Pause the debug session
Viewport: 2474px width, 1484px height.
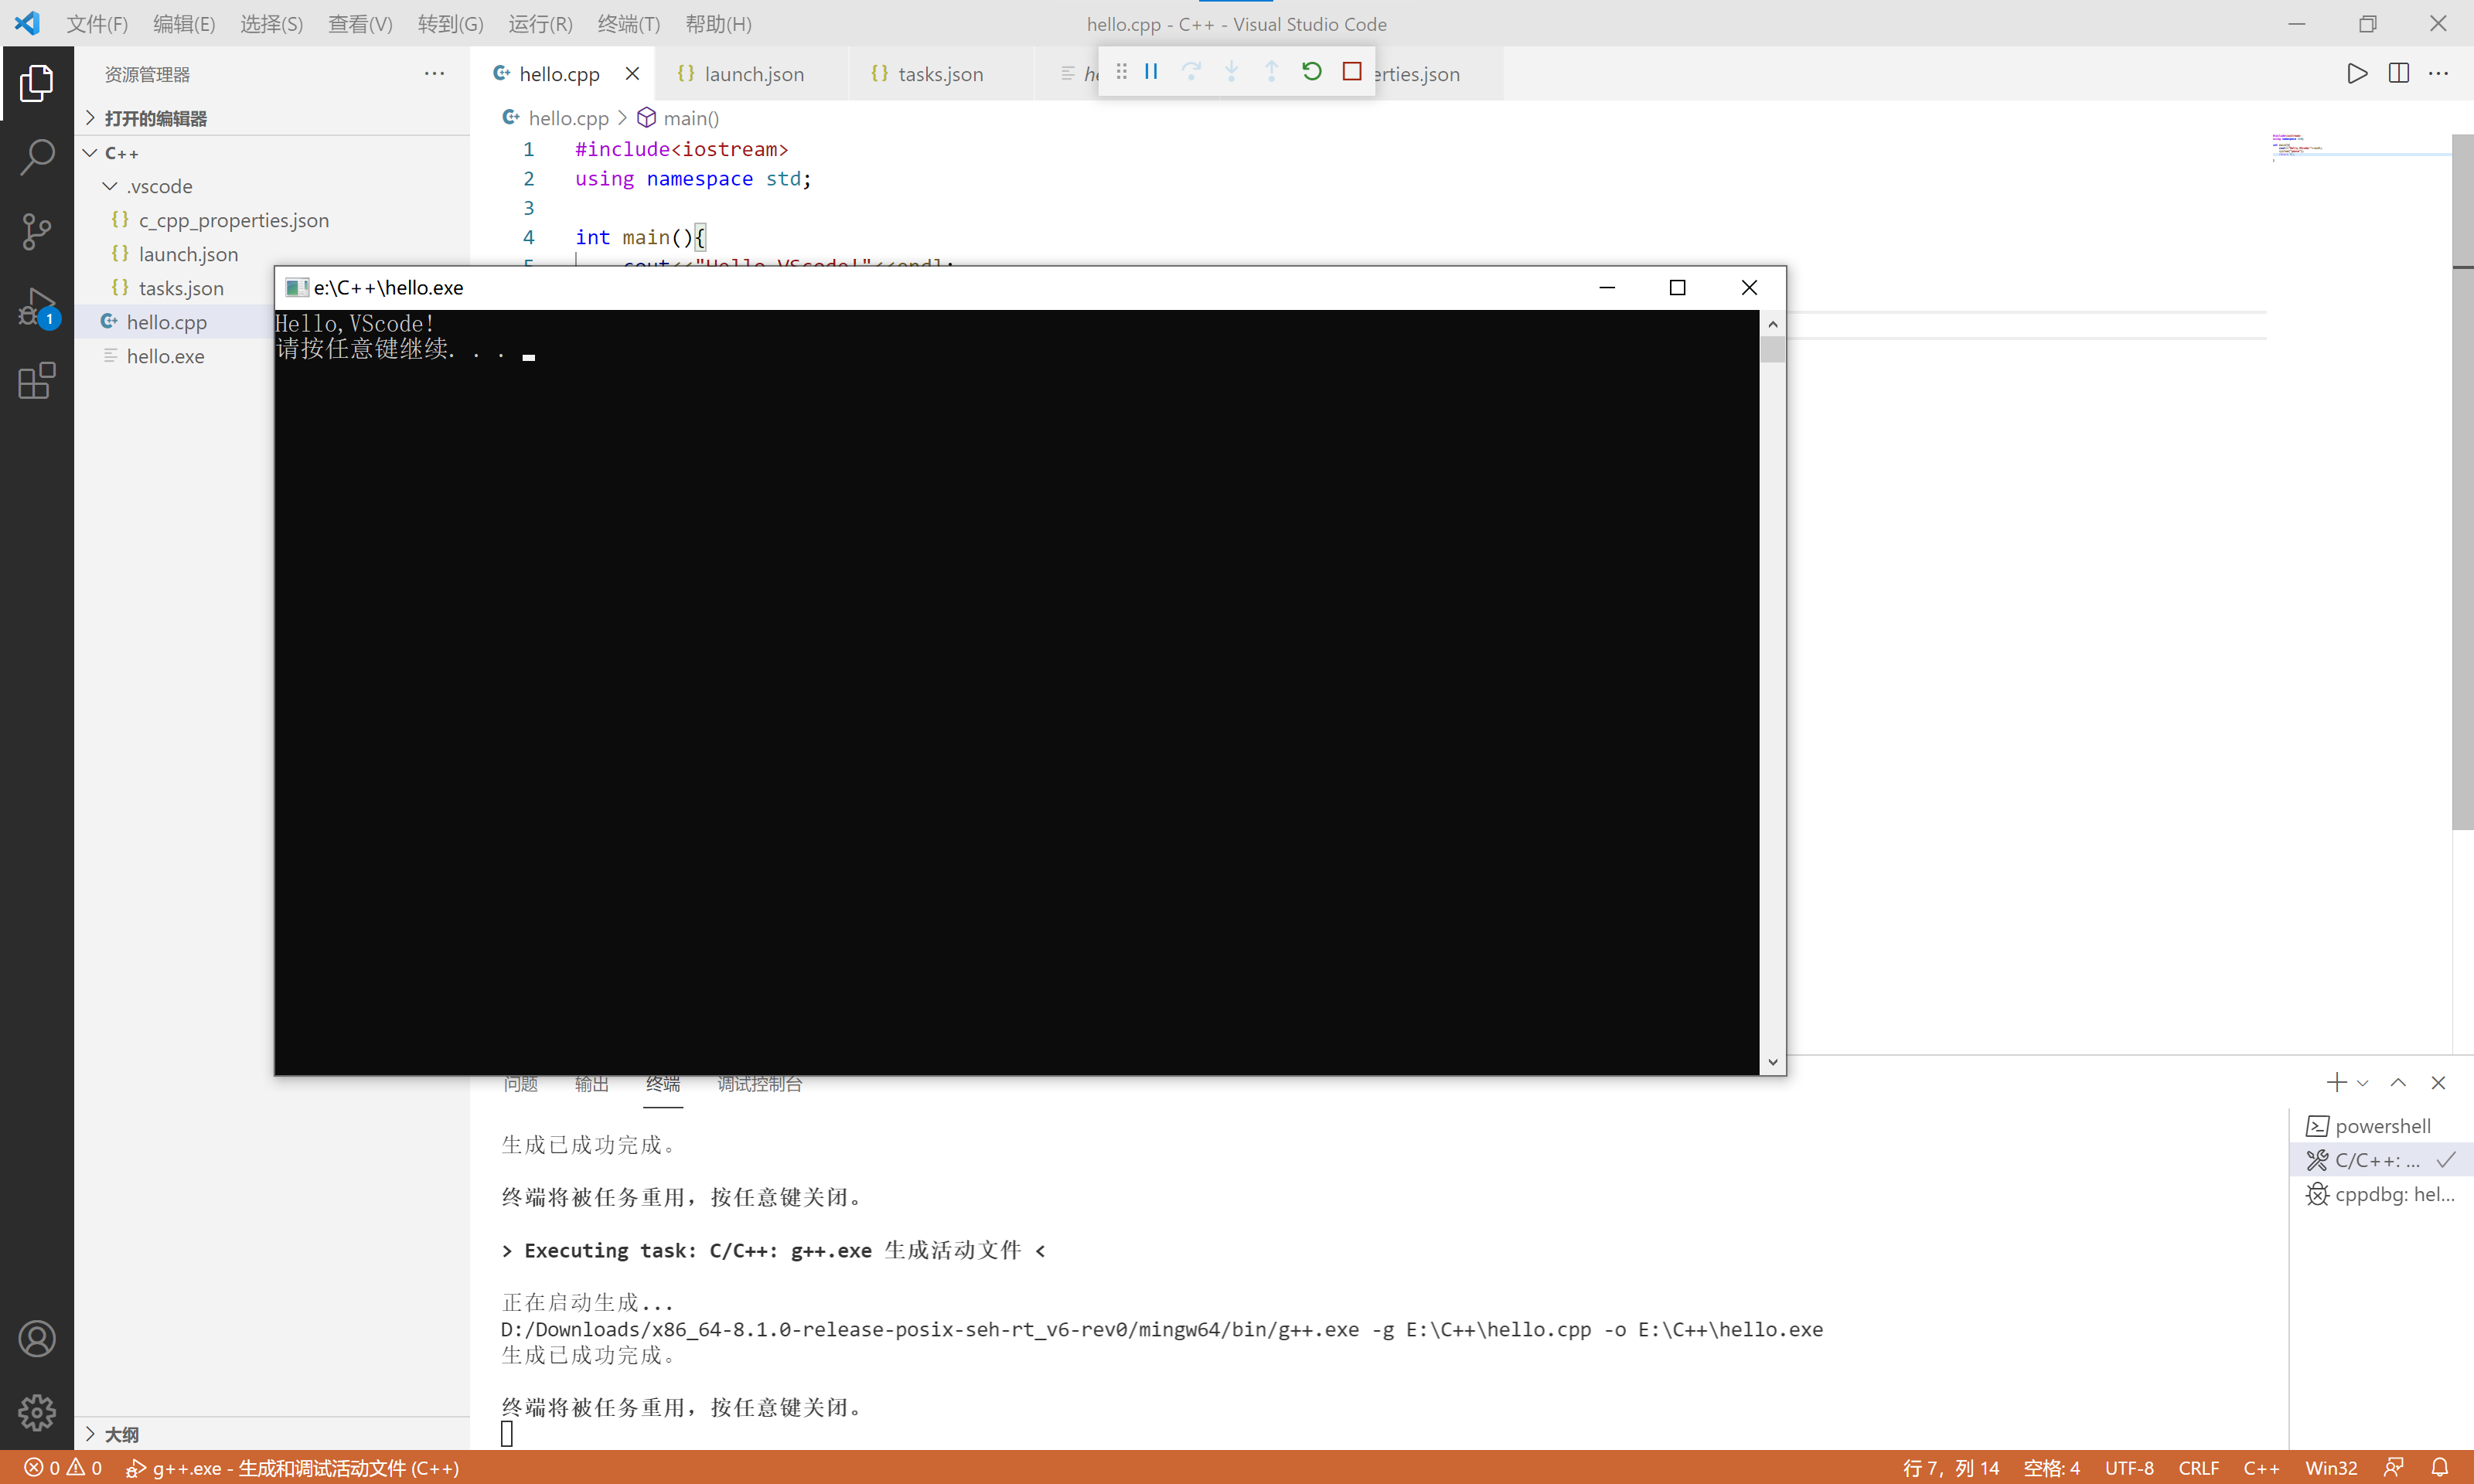point(1151,72)
